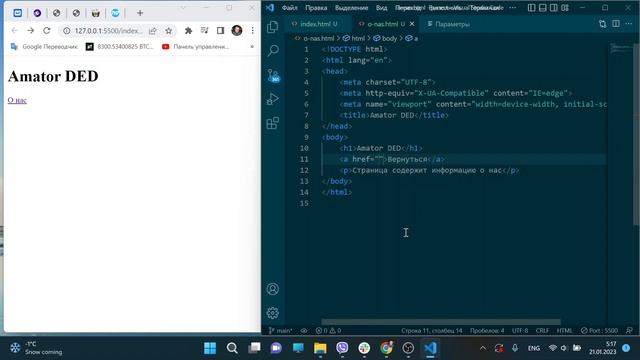Open the Панель управлени... bookmark
The height and width of the screenshot is (360, 640).
click(196, 47)
